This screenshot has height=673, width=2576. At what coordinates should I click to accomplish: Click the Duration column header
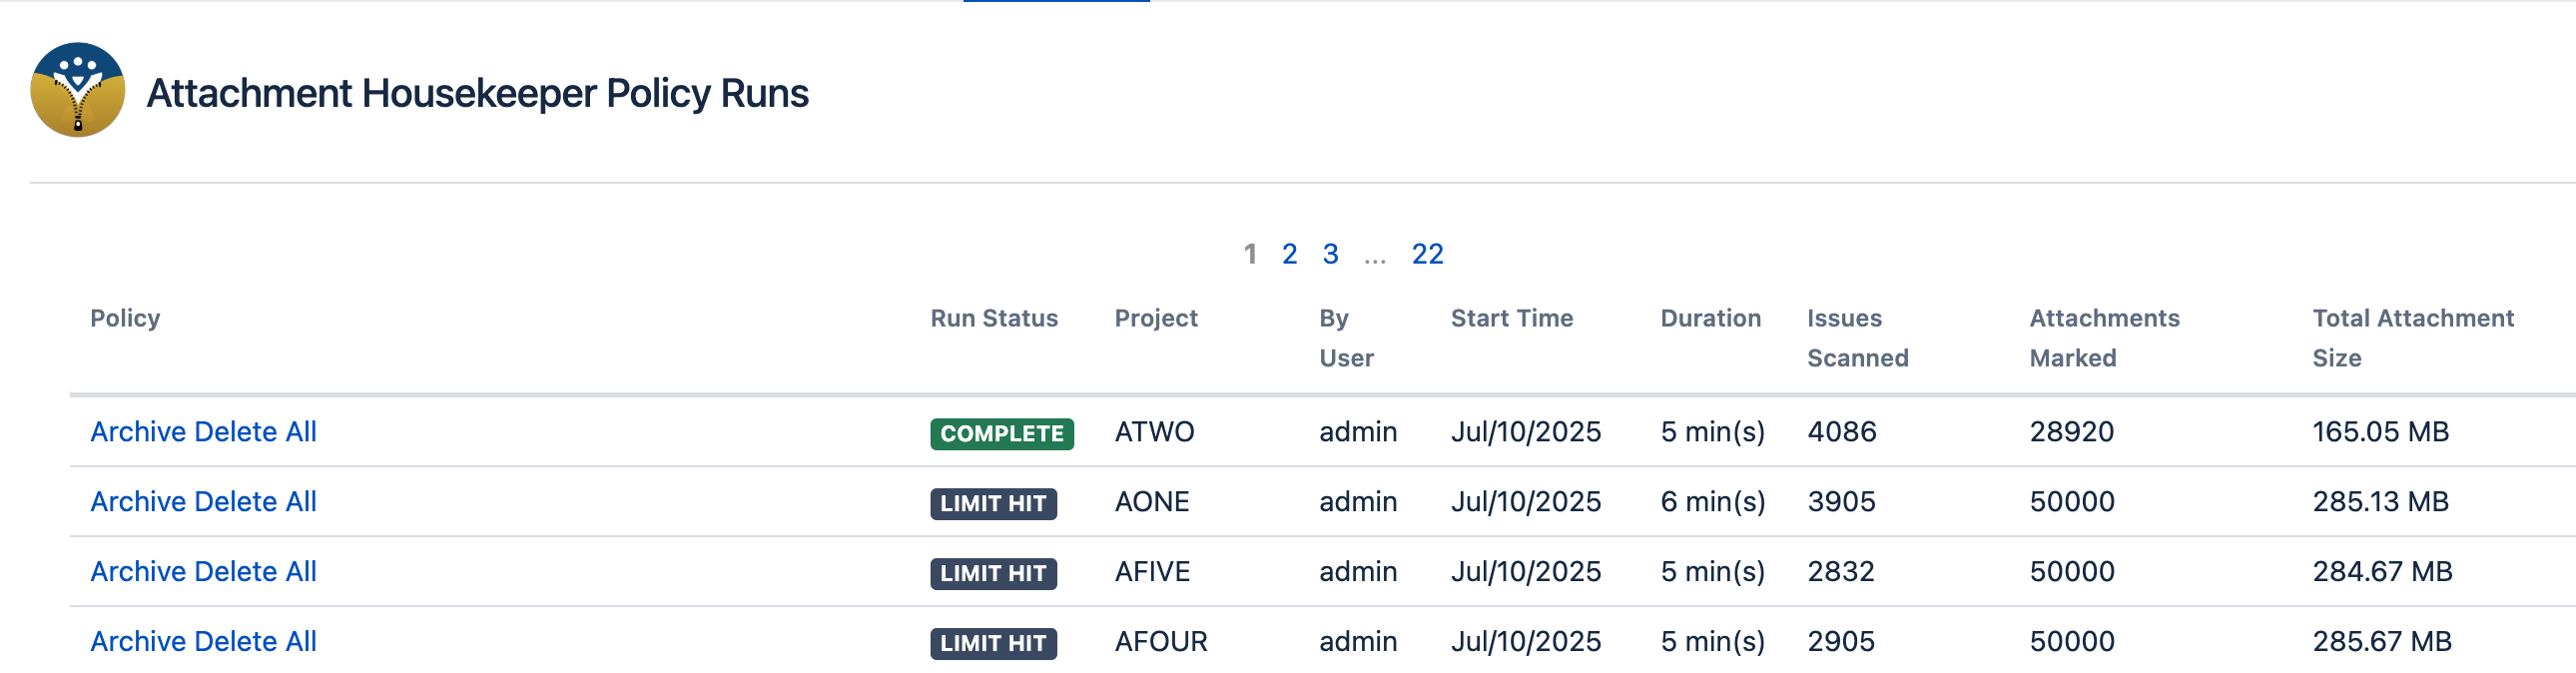click(x=1710, y=318)
